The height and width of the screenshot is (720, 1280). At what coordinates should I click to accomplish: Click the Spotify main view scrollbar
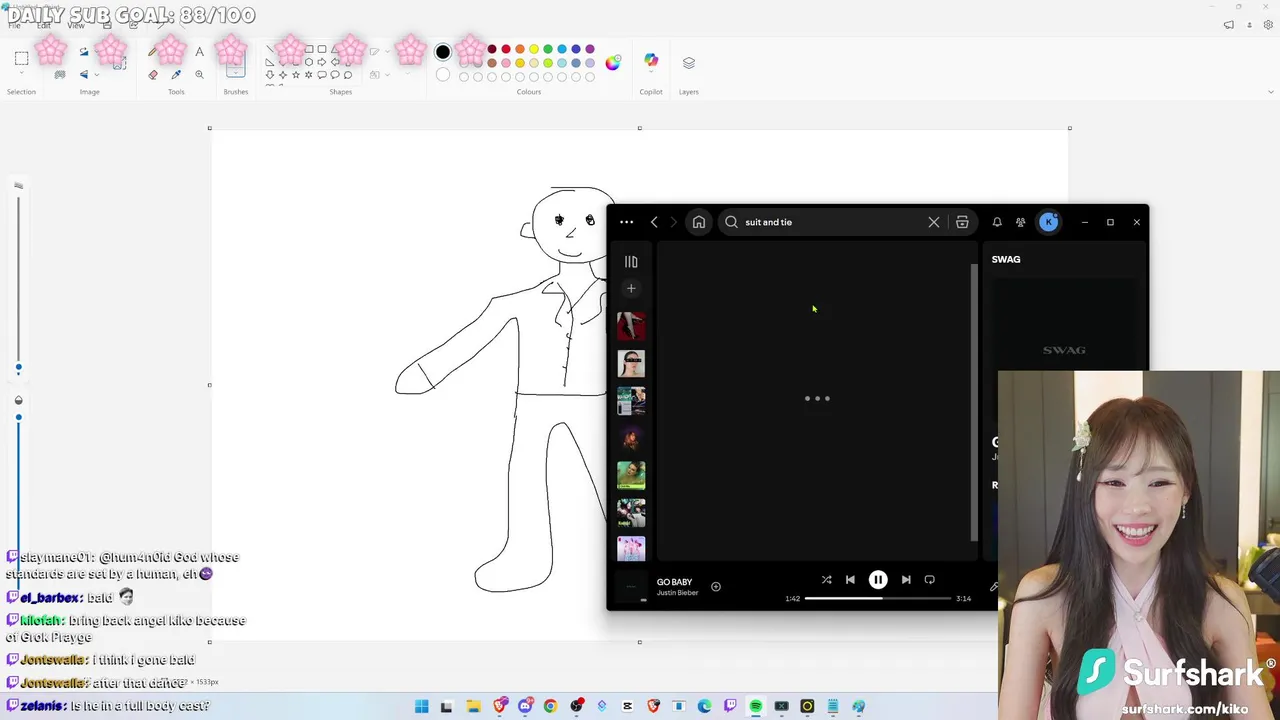974,403
